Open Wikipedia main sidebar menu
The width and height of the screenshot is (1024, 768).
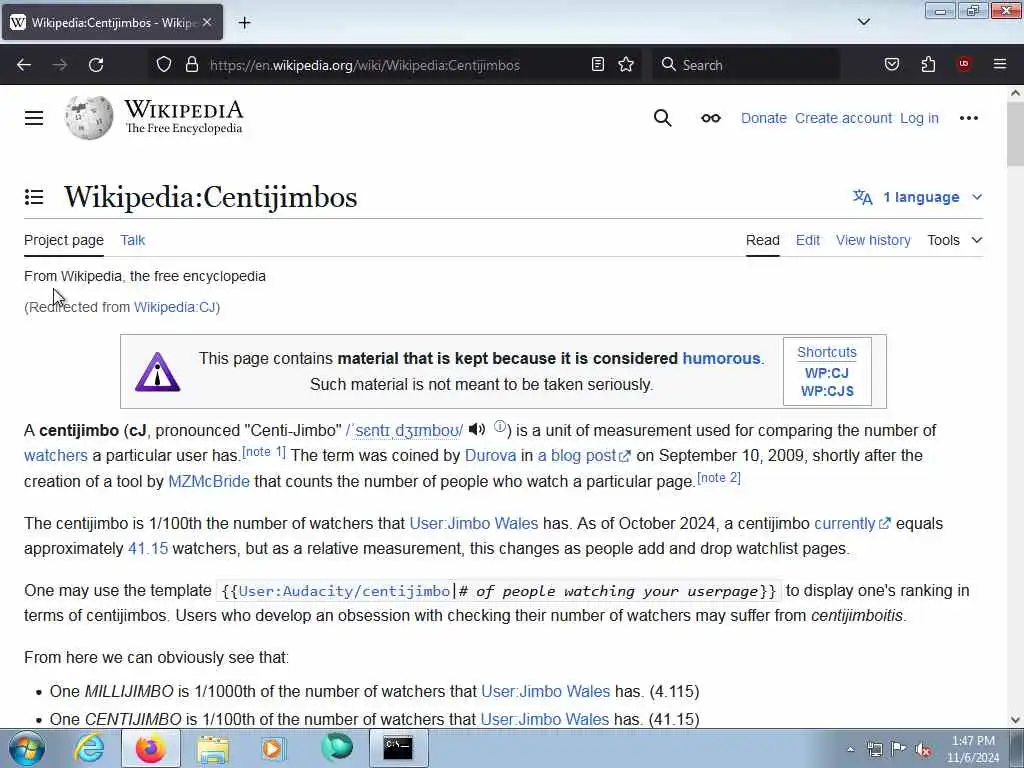(x=34, y=118)
